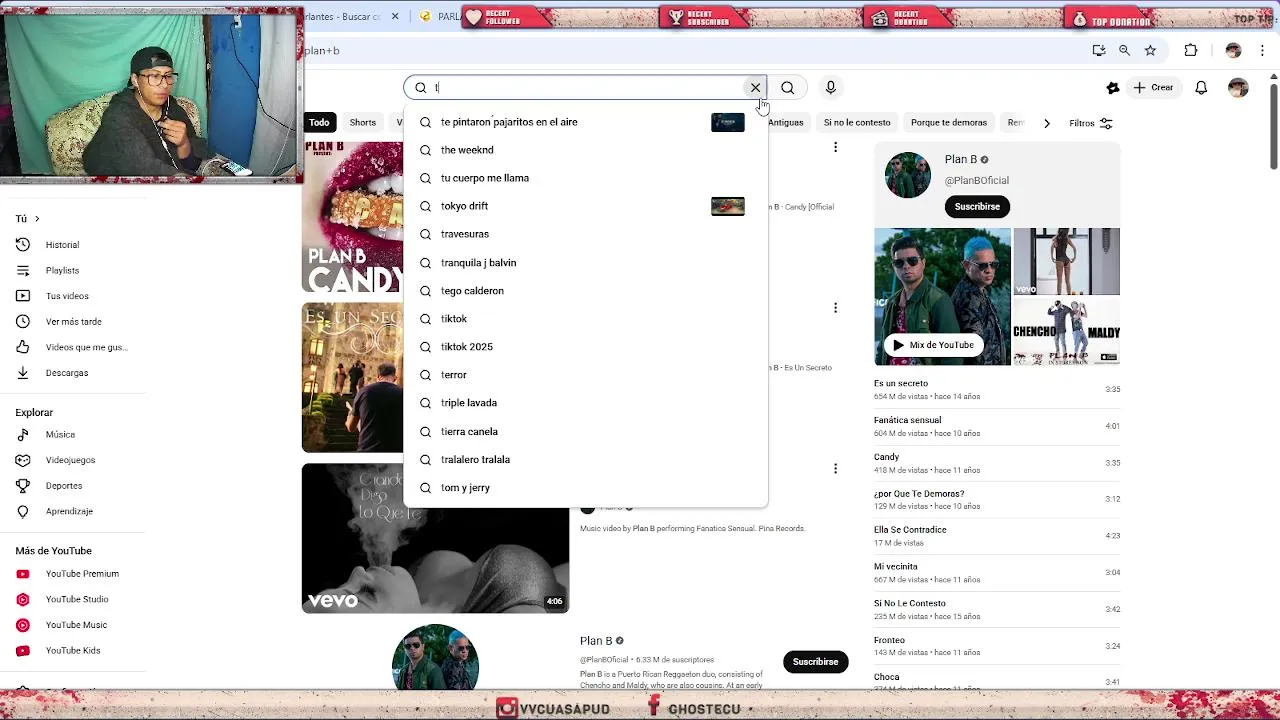Select suggestion 'tego calderon'
1280x720 pixels.
585,291
